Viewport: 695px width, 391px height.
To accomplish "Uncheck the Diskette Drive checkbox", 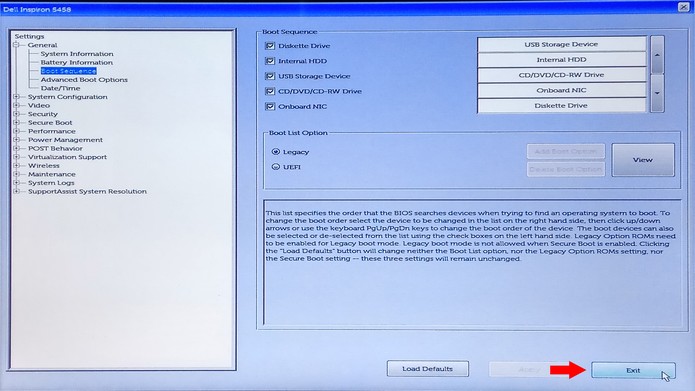I will click(269, 46).
